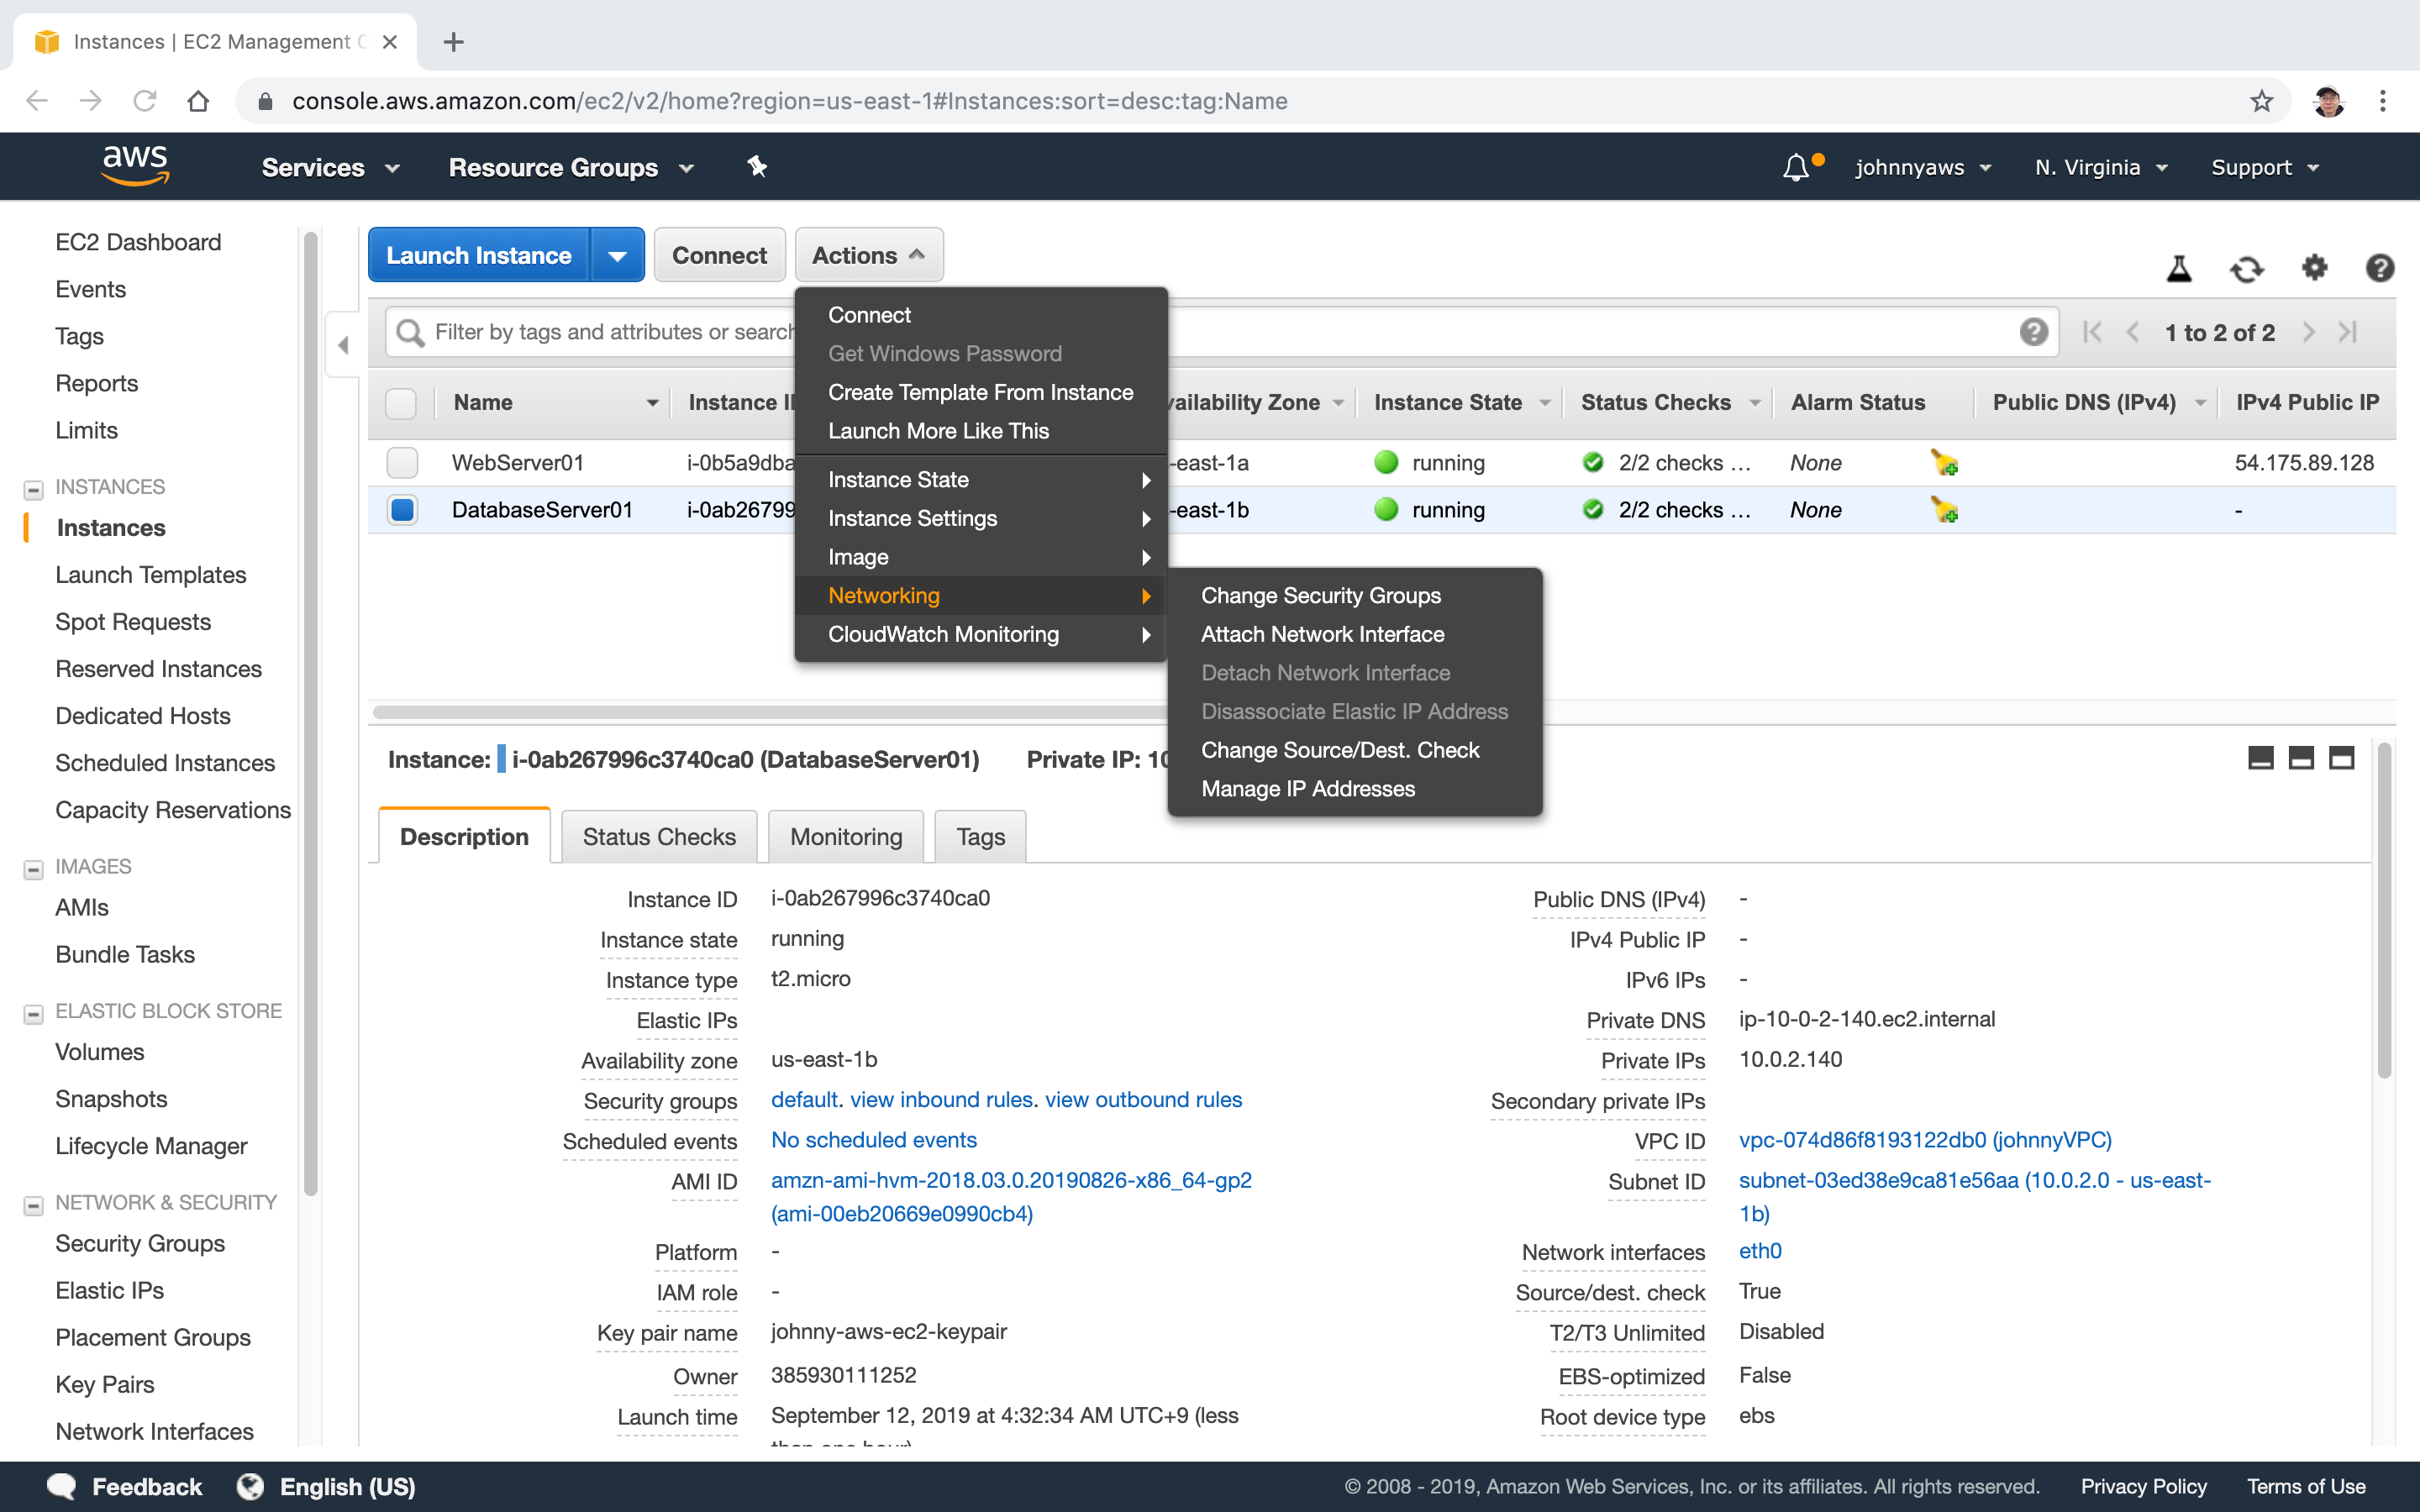Open the AWS home logo
The height and width of the screenshot is (1512, 2420).
[x=136, y=166]
